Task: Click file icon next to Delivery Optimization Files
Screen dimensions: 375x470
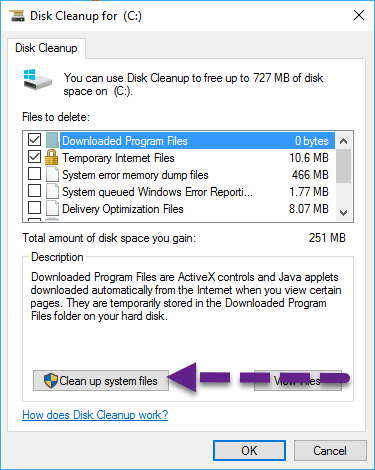Action: [52, 209]
